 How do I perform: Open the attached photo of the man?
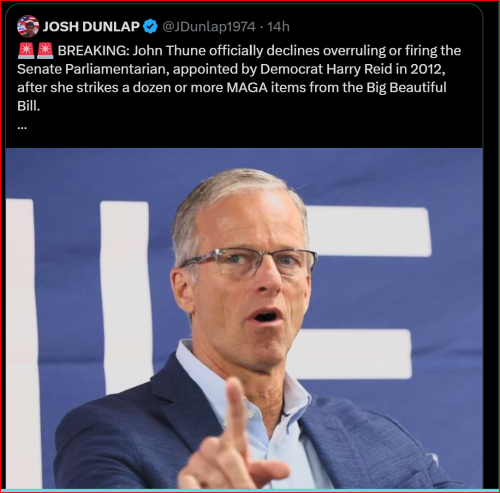tap(244, 318)
